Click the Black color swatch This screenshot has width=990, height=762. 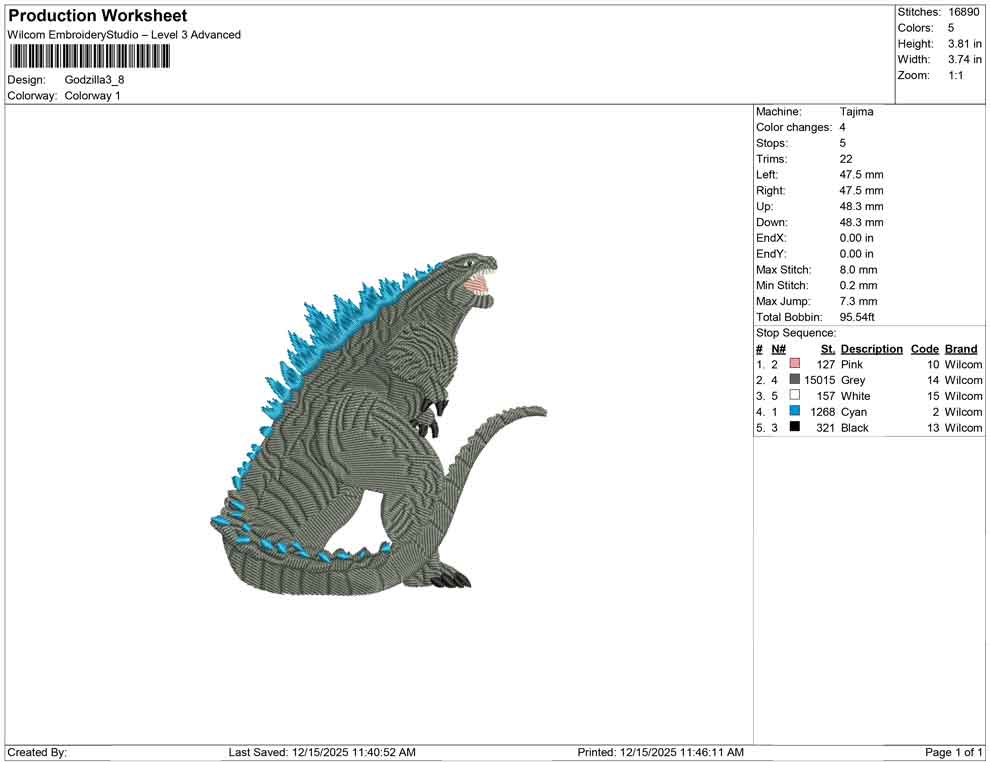click(x=794, y=427)
